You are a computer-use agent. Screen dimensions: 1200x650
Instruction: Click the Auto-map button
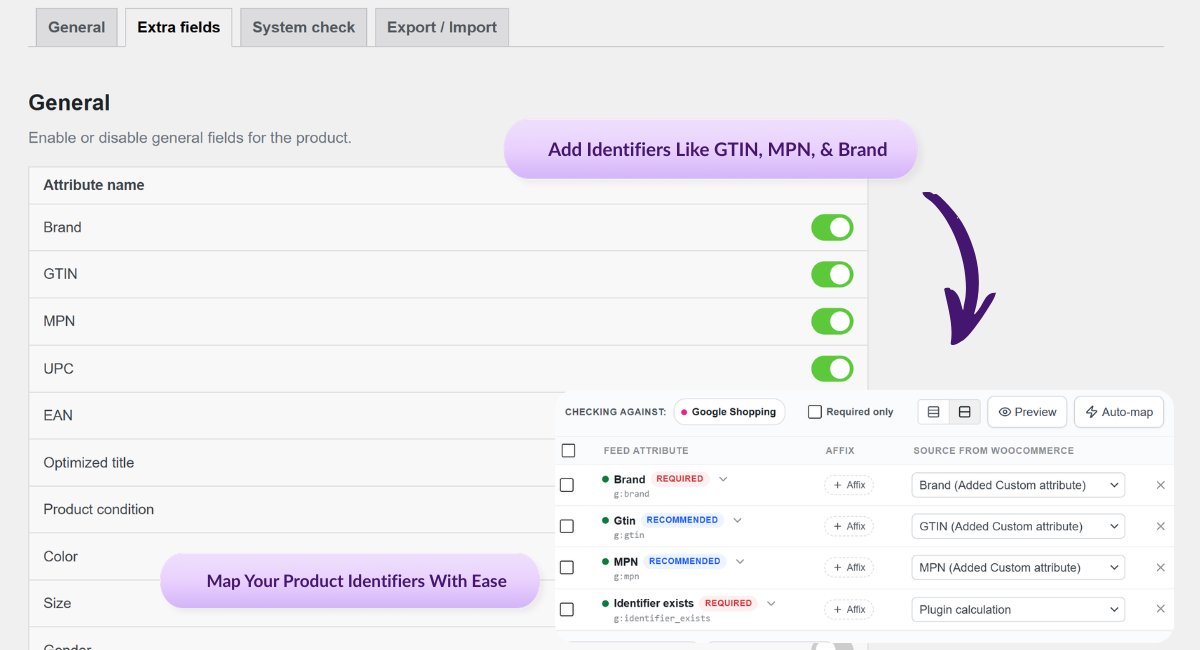click(1119, 412)
